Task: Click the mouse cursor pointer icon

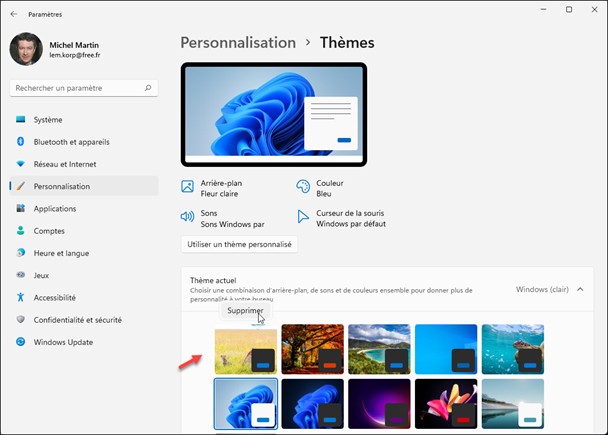Action: tap(303, 216)
